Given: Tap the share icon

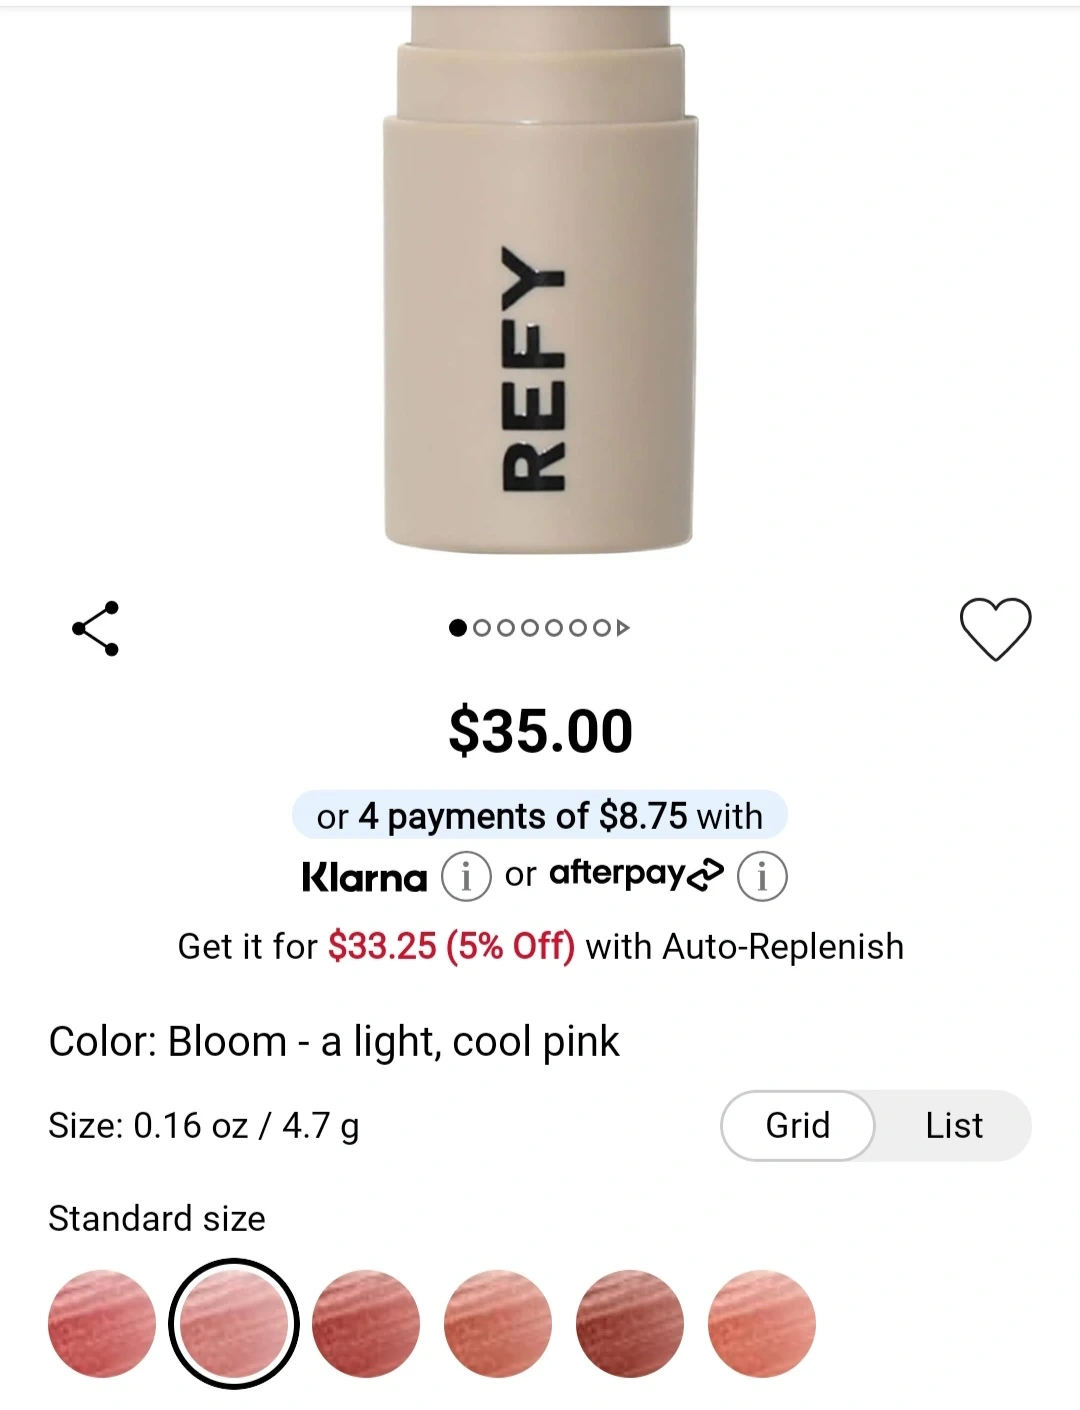Looking at the screenshot, I should [96, 629].
